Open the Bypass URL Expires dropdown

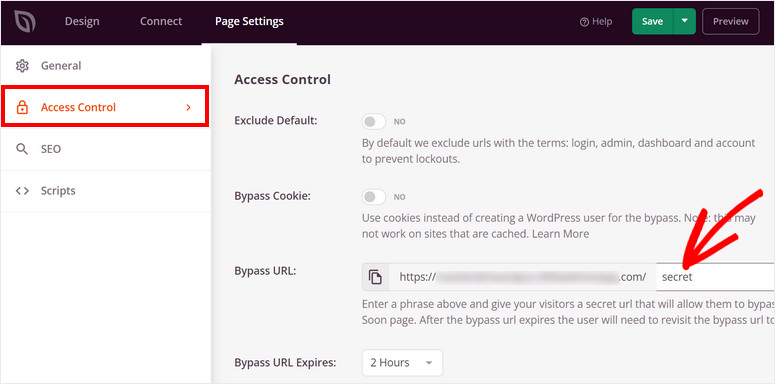[x=402, y=363]
